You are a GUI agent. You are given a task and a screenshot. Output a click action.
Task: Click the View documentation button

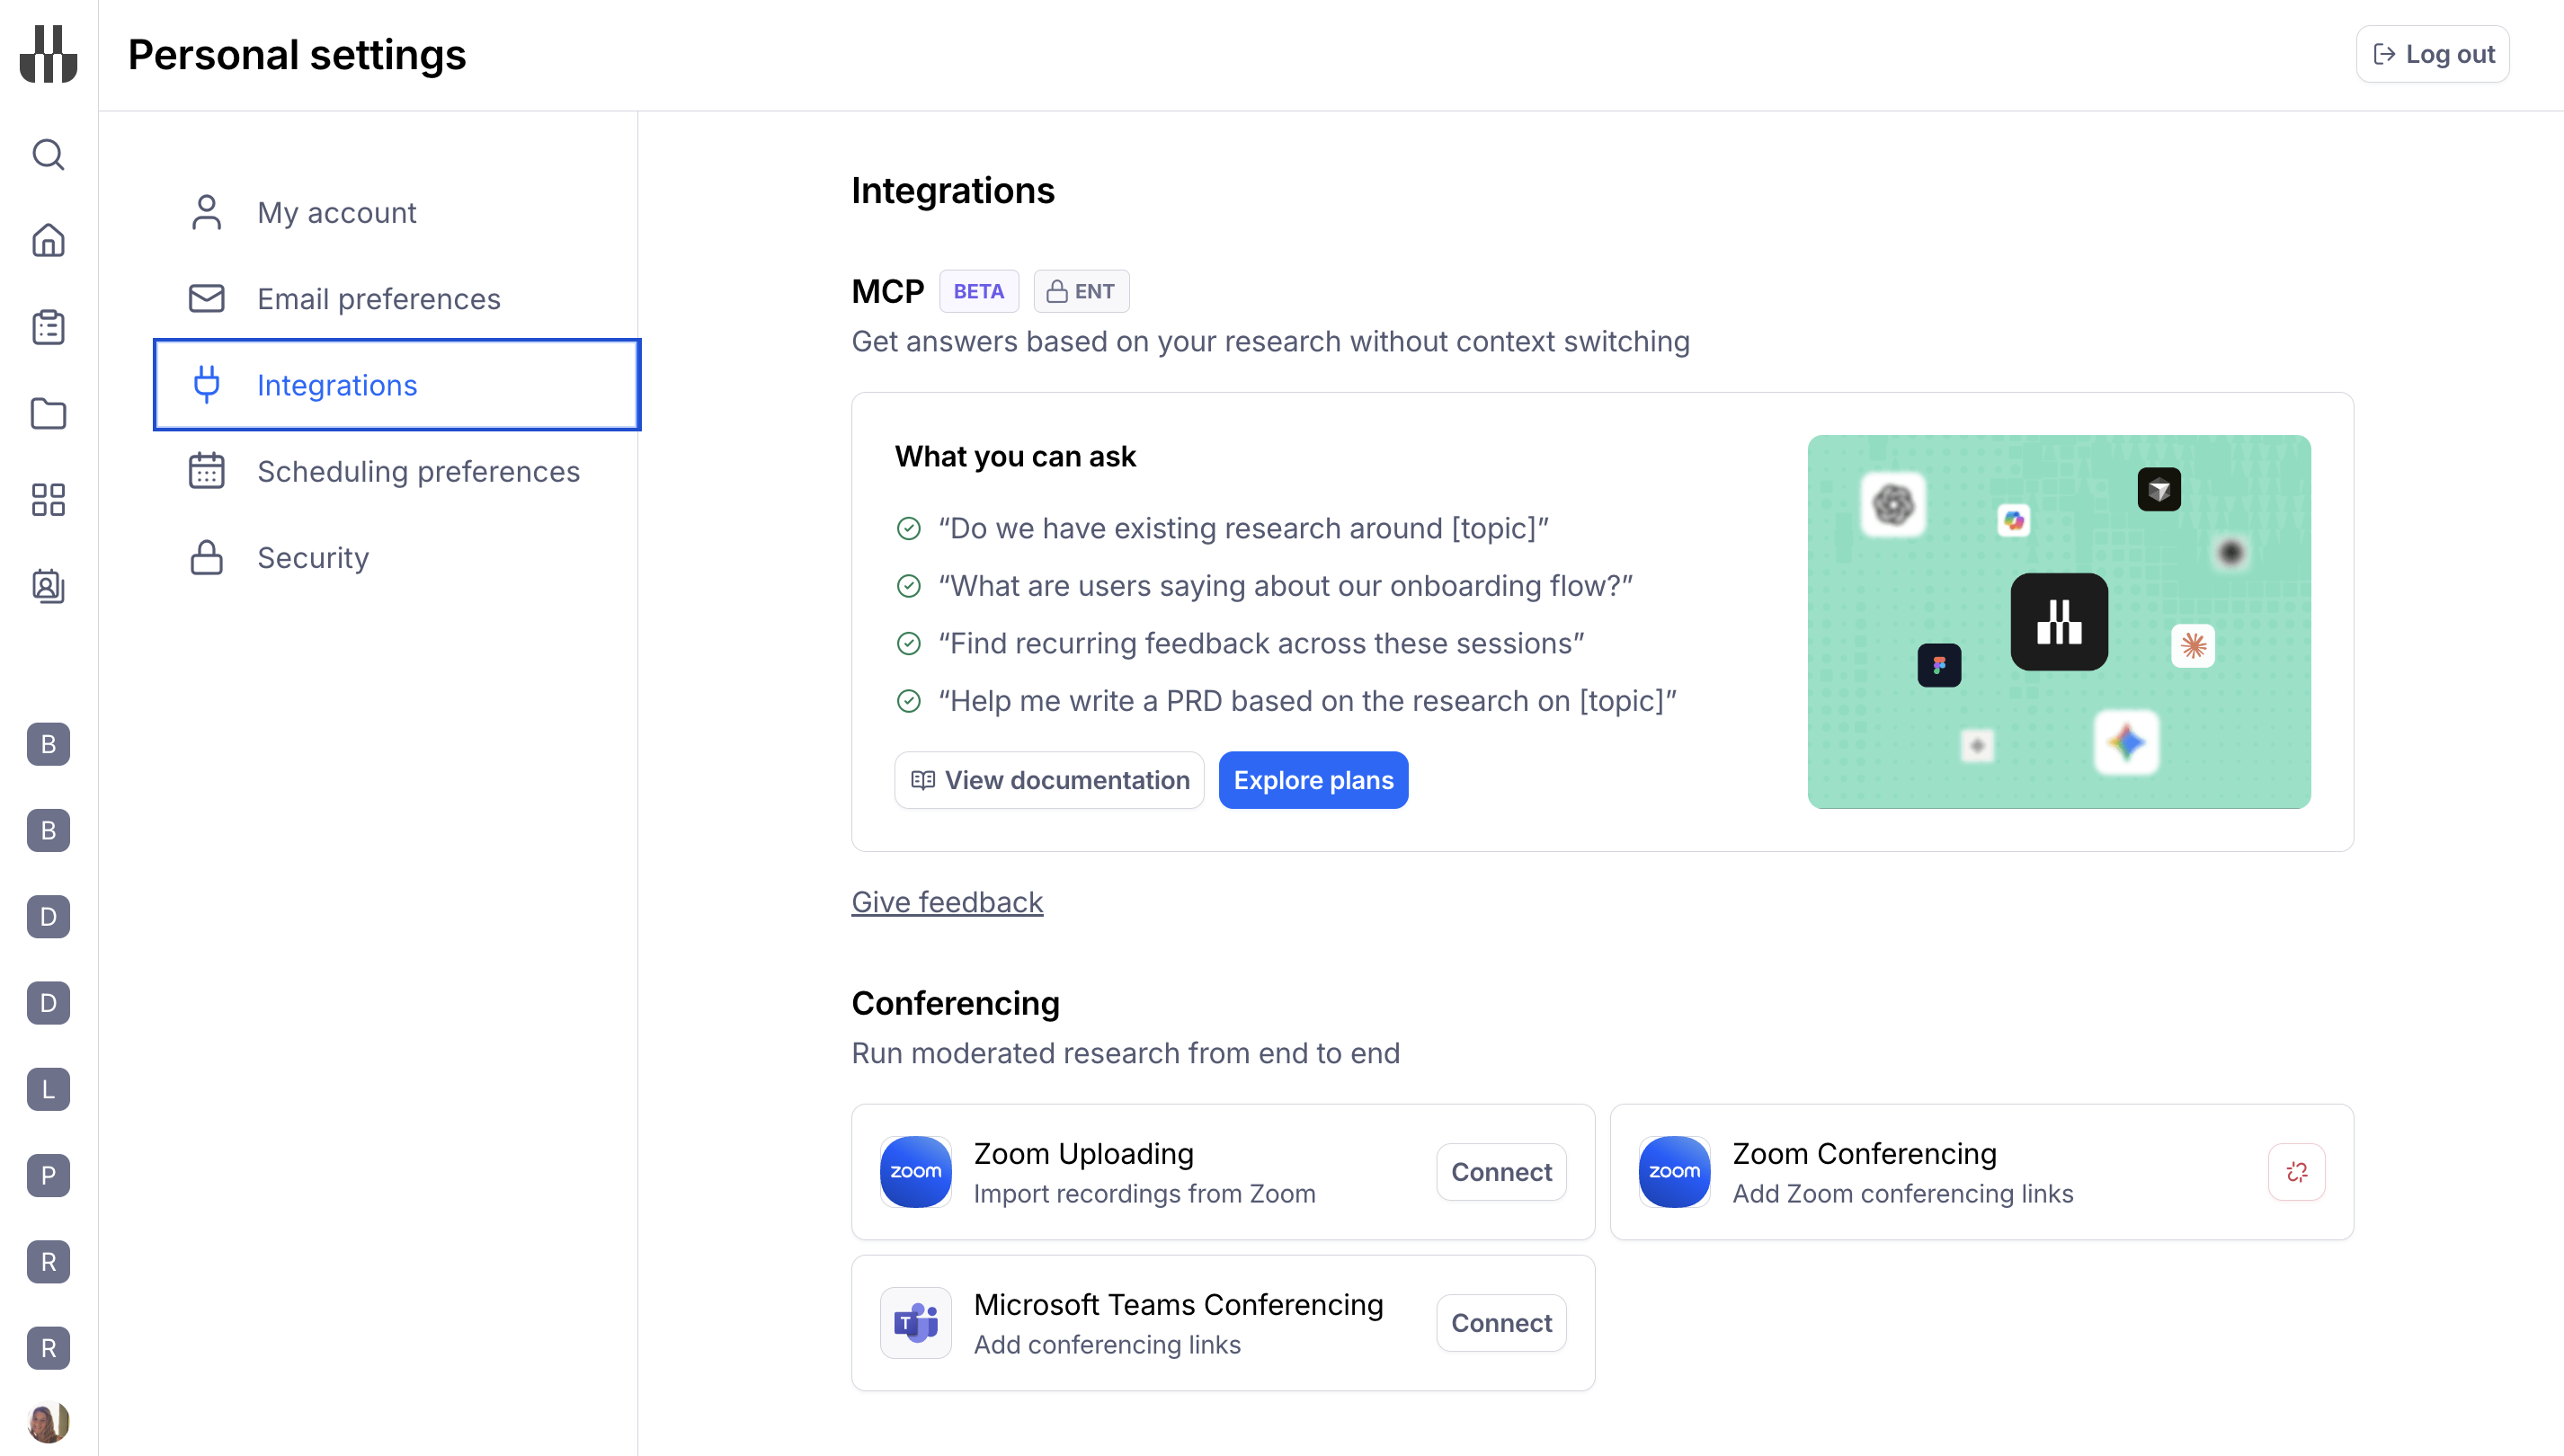pyautogui.click(x=1049, y=780)
